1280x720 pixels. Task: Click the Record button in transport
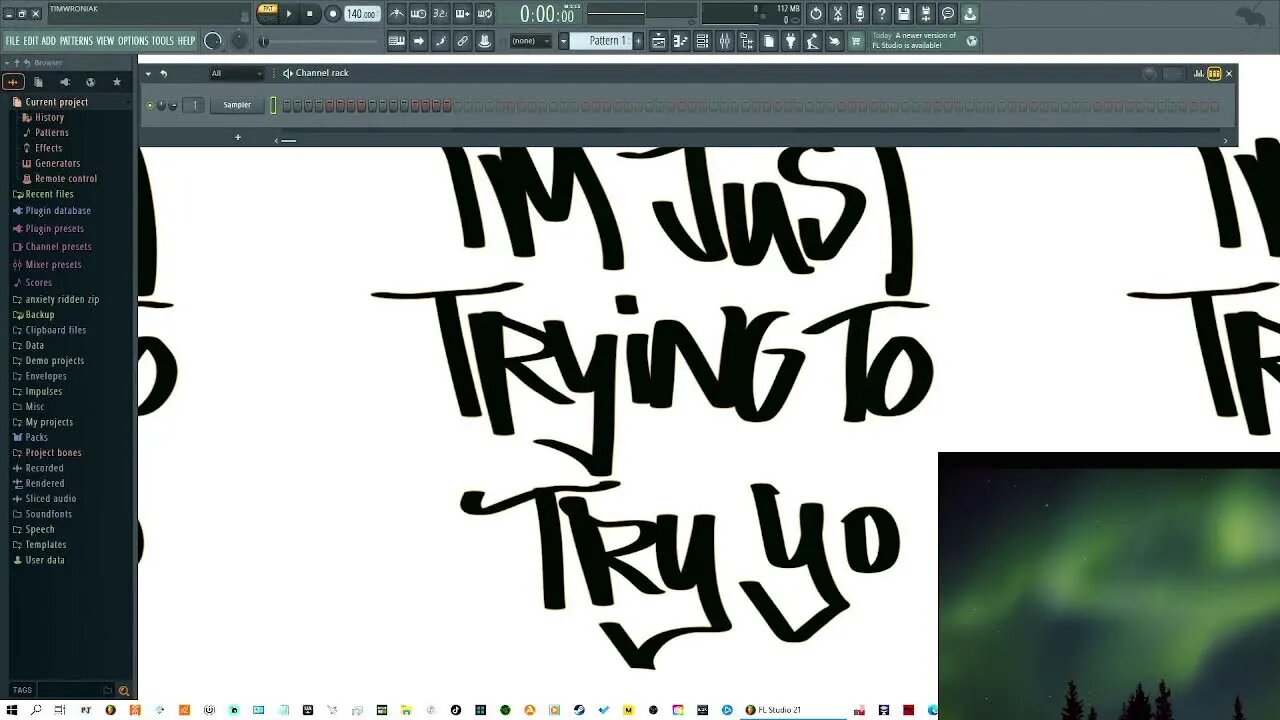(x=332, y=14)
